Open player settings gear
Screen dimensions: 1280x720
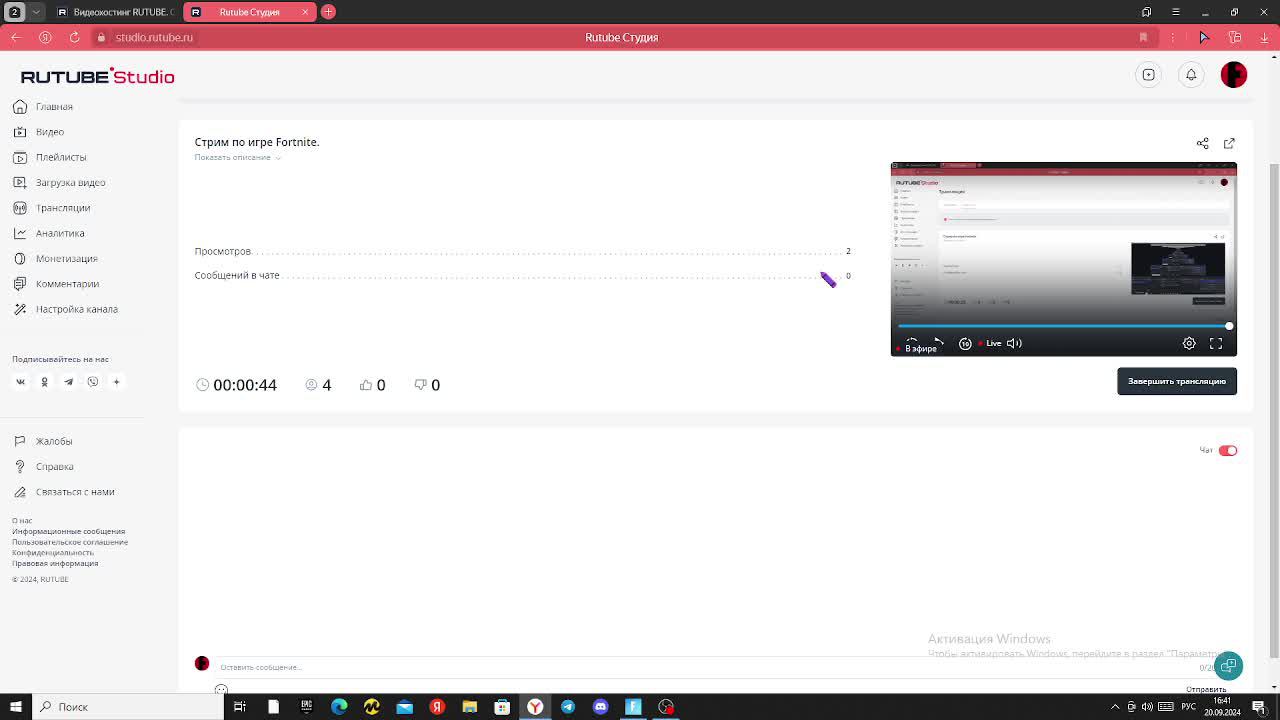[x=1189, y=344]
